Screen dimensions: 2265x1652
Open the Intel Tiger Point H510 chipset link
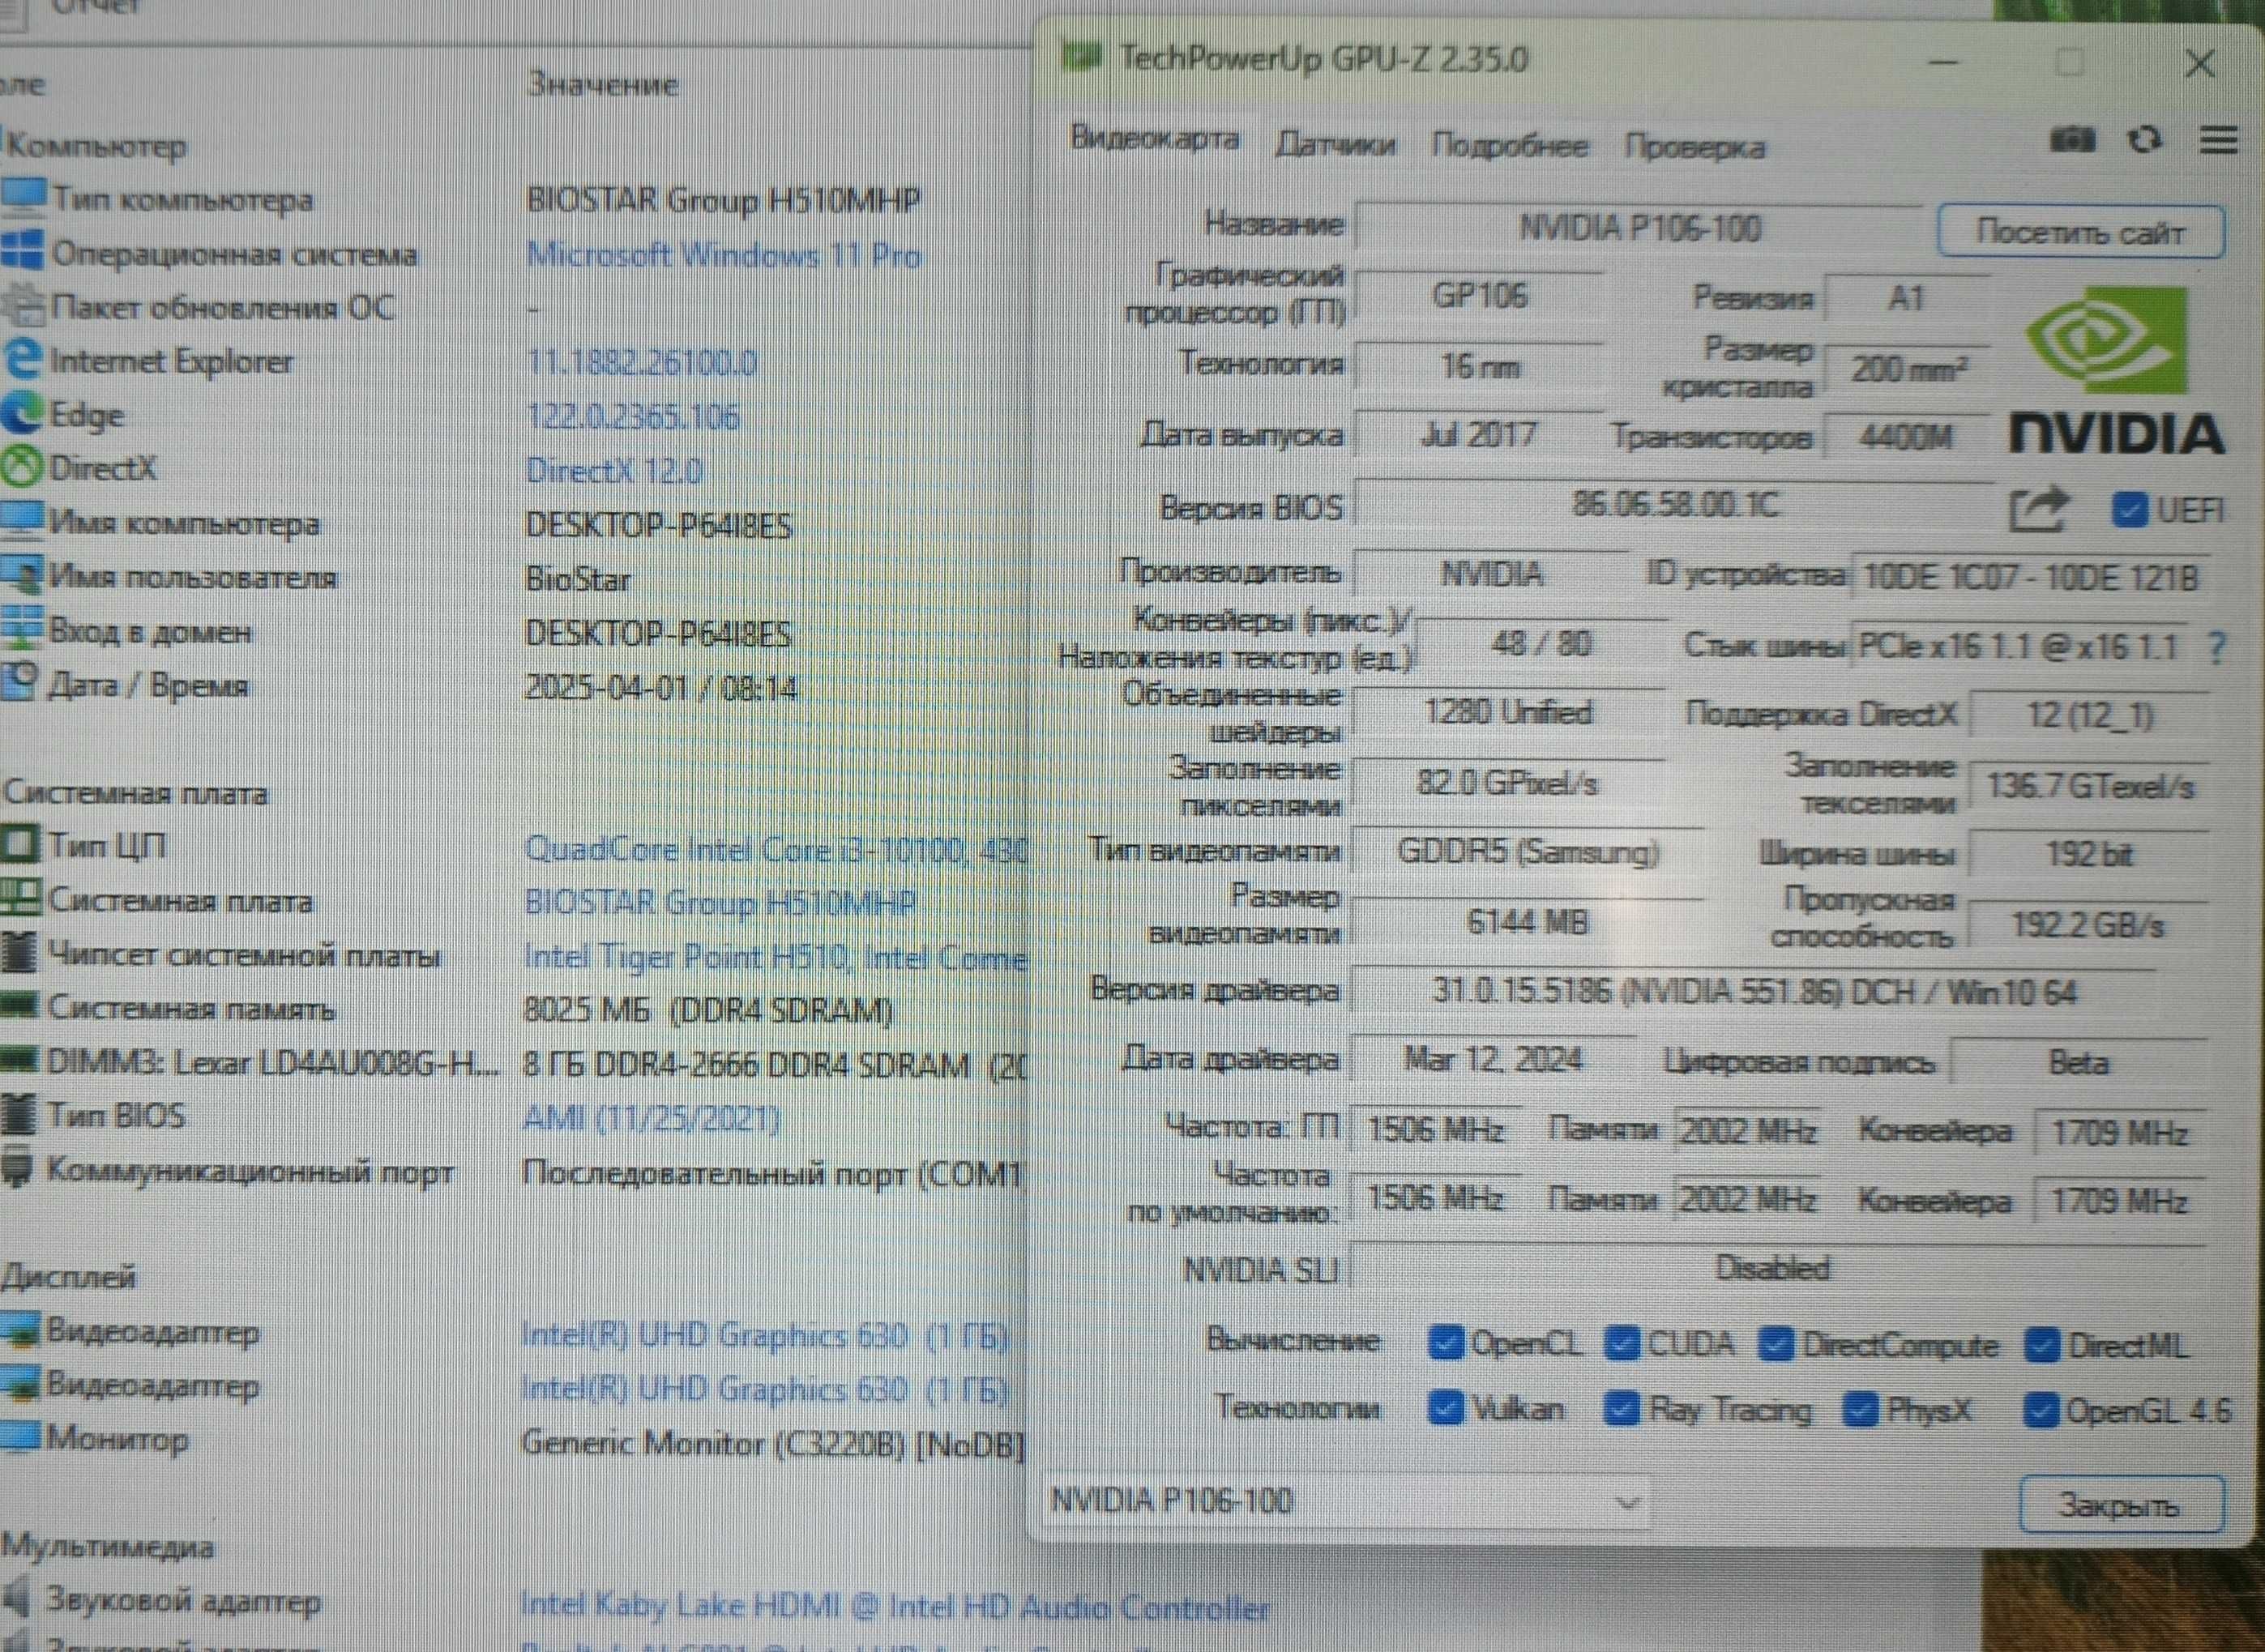coord(775,958)
